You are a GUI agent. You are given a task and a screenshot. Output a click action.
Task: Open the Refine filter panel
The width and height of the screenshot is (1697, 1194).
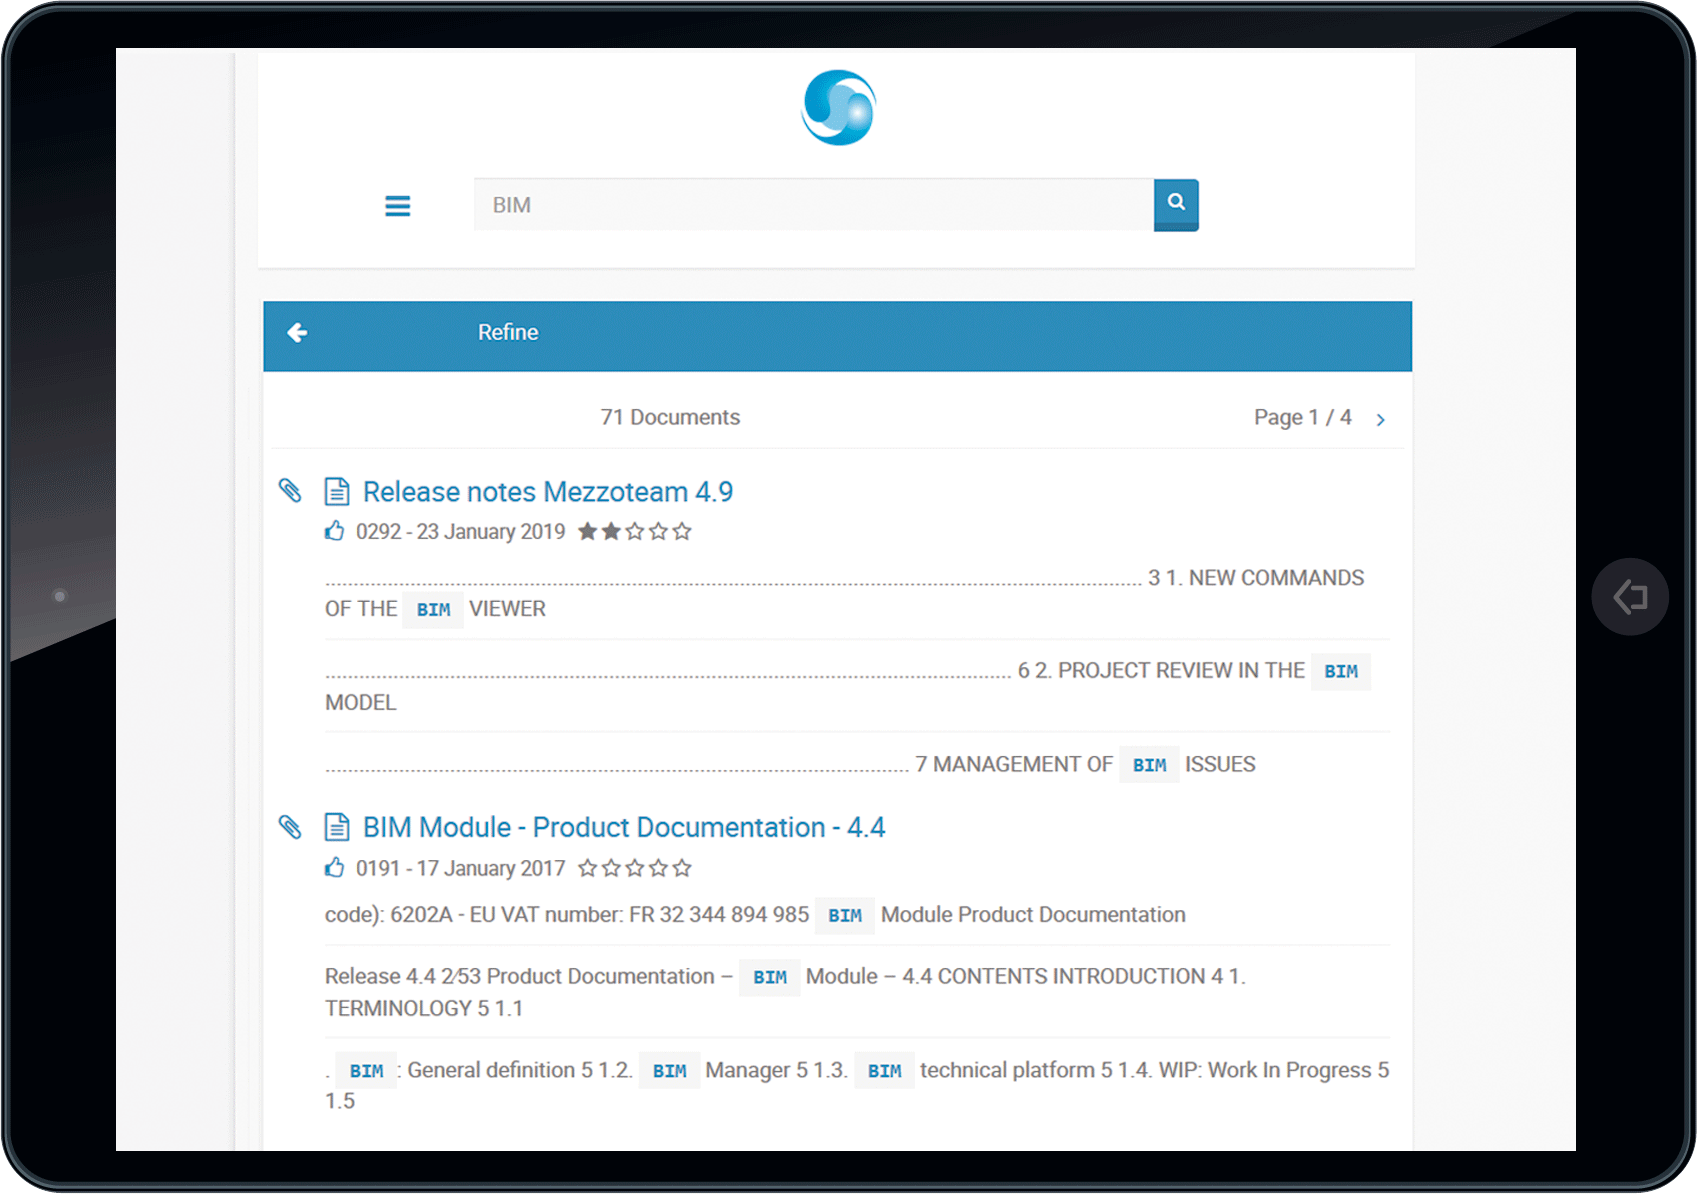pos(508,333)
